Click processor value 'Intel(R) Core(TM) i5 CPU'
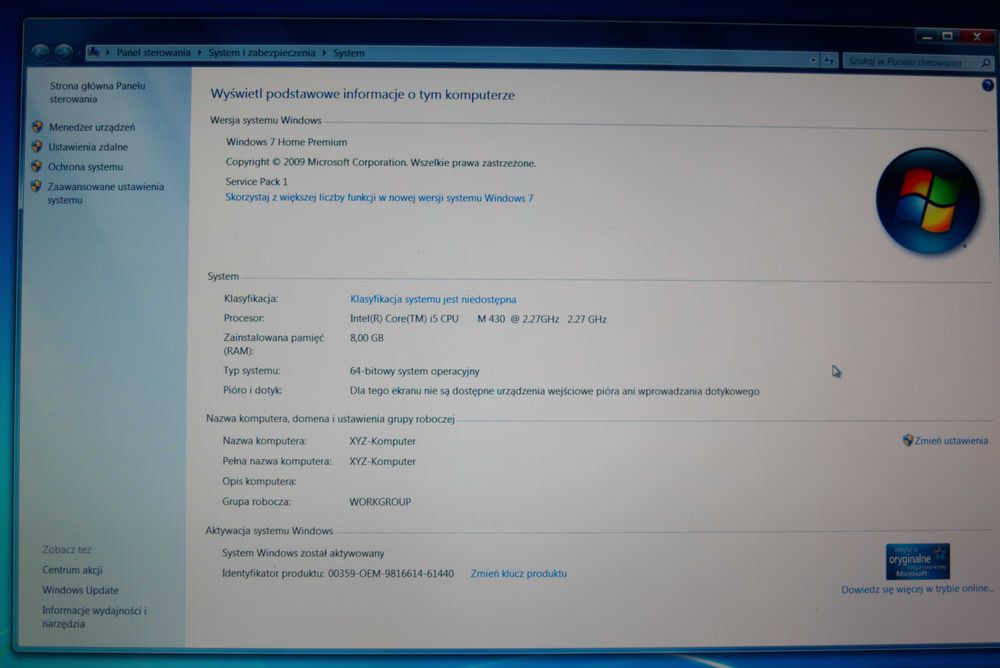The width and height of the screenshot is (1000, 668). pos(404,318)
